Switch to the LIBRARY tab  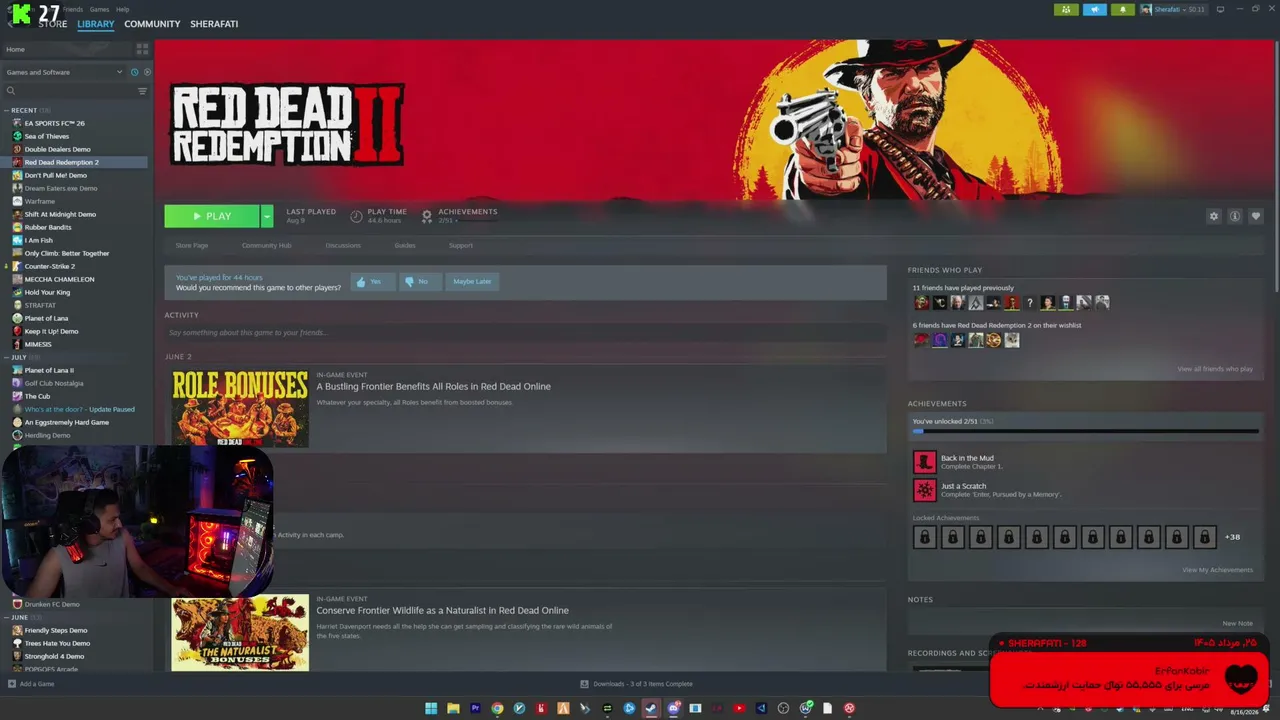pyautogui.click(x=96, y=24)
